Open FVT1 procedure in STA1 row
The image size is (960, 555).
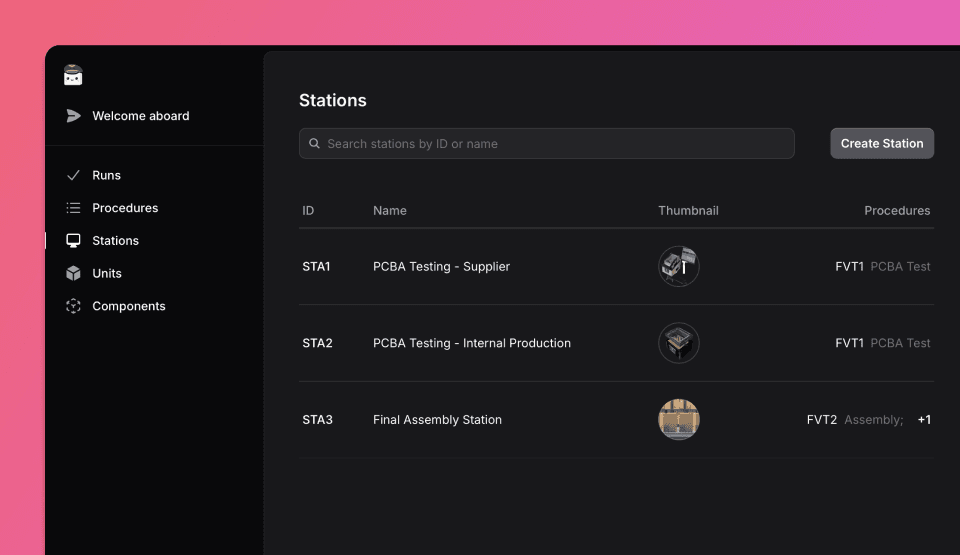pyautogui.click(x=882, y=266)
